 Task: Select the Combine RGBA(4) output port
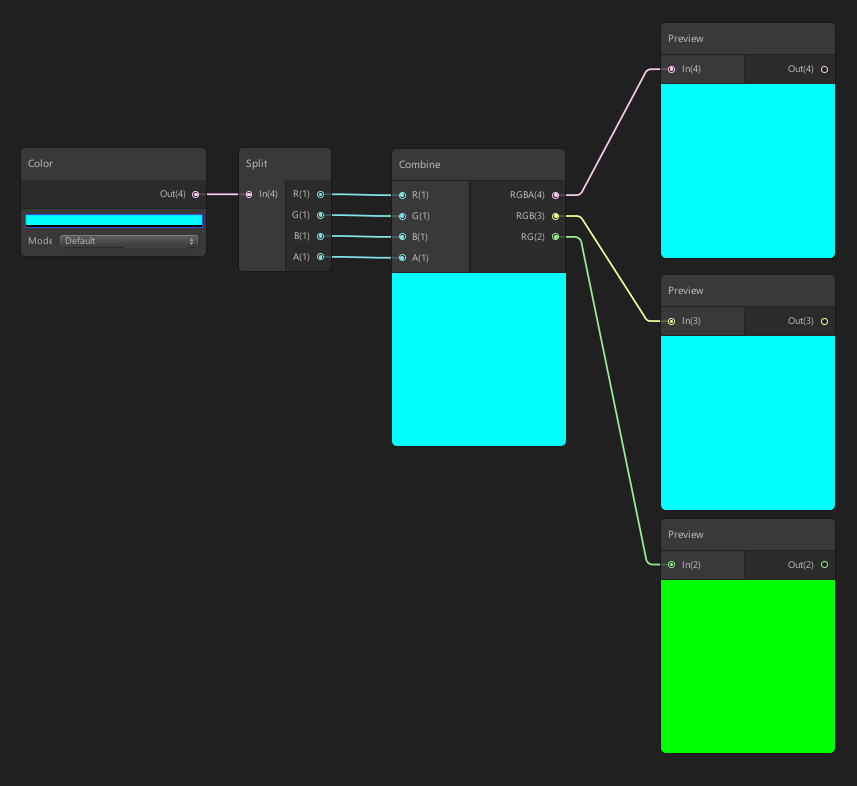(x=555, y=195)
